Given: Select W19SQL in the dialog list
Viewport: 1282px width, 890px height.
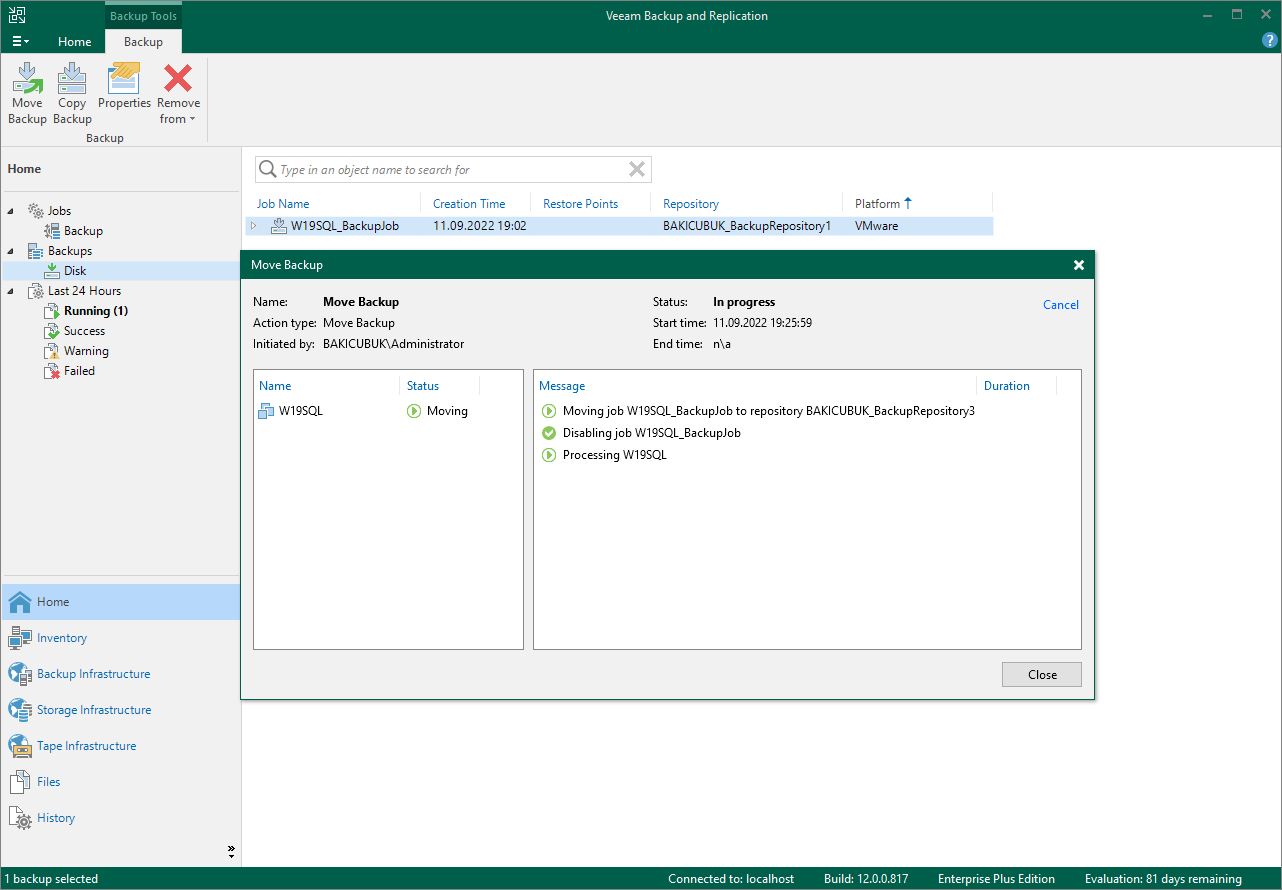Looking at the screenshot, I should point(301,411).
